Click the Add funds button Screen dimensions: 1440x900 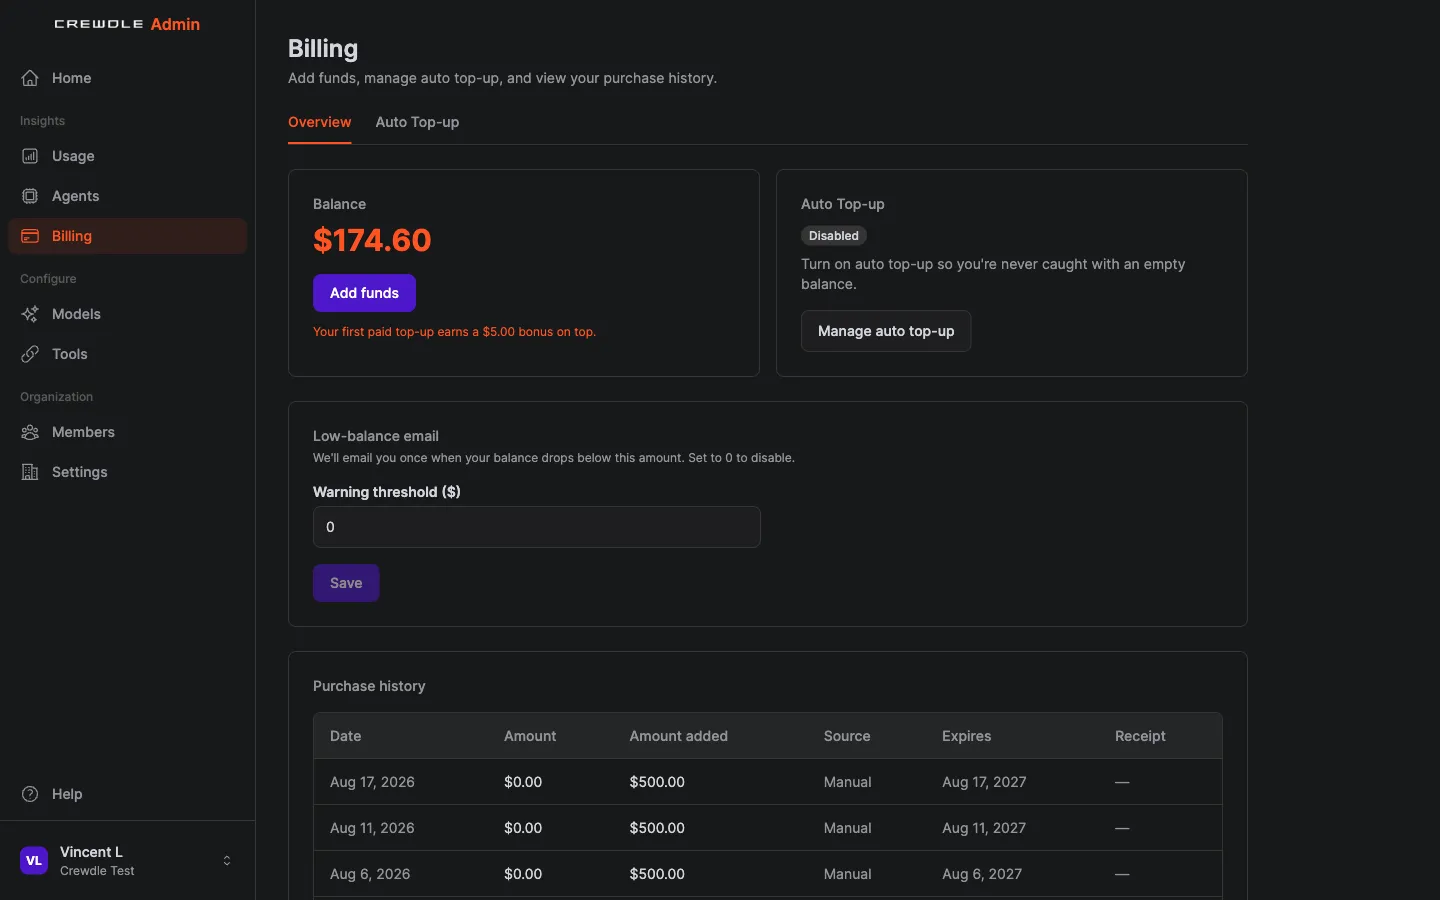point(364,293)
